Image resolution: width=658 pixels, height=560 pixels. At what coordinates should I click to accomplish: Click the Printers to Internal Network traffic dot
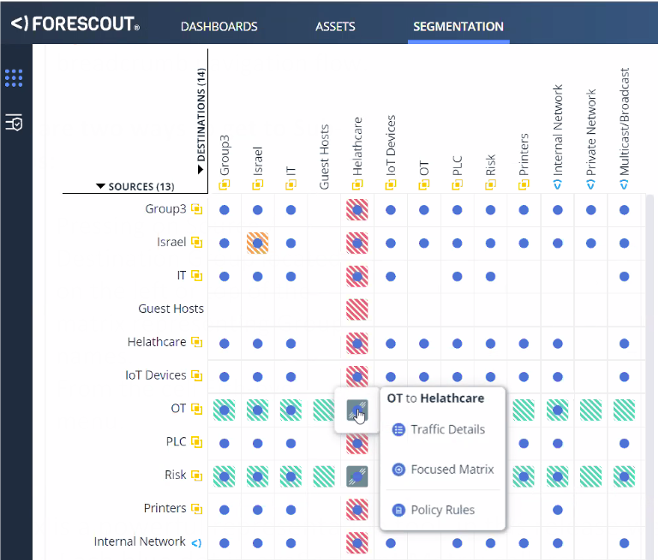coord(557,510)
